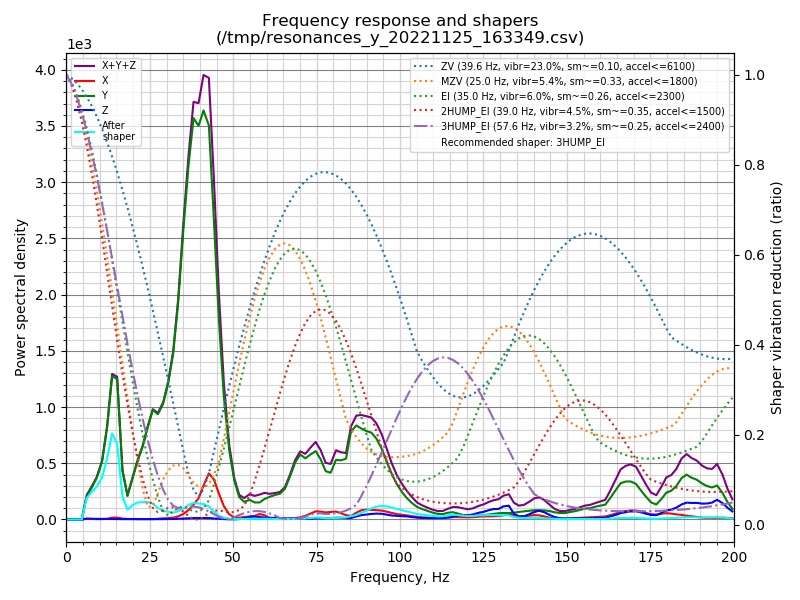Click the '100' frequency tick label
Viewport: 800px width, 600px height.
pos(400,557)
